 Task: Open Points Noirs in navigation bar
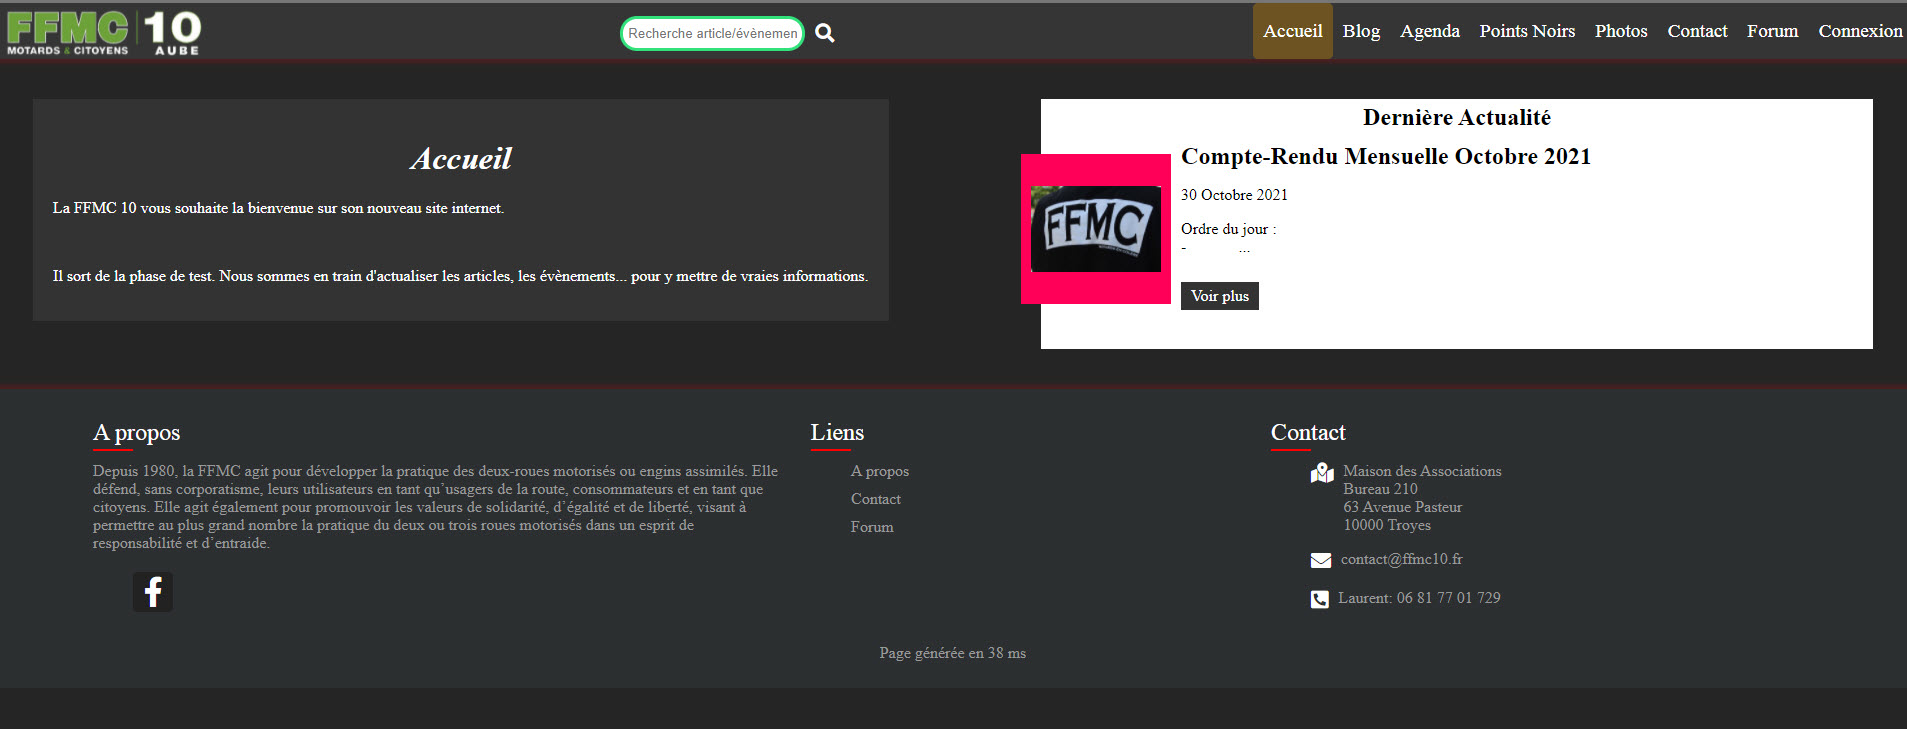[x=1527, y=31]
